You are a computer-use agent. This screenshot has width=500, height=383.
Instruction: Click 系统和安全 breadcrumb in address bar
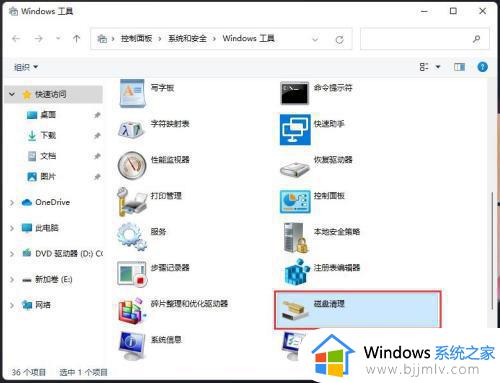click(x=187, y=39)
